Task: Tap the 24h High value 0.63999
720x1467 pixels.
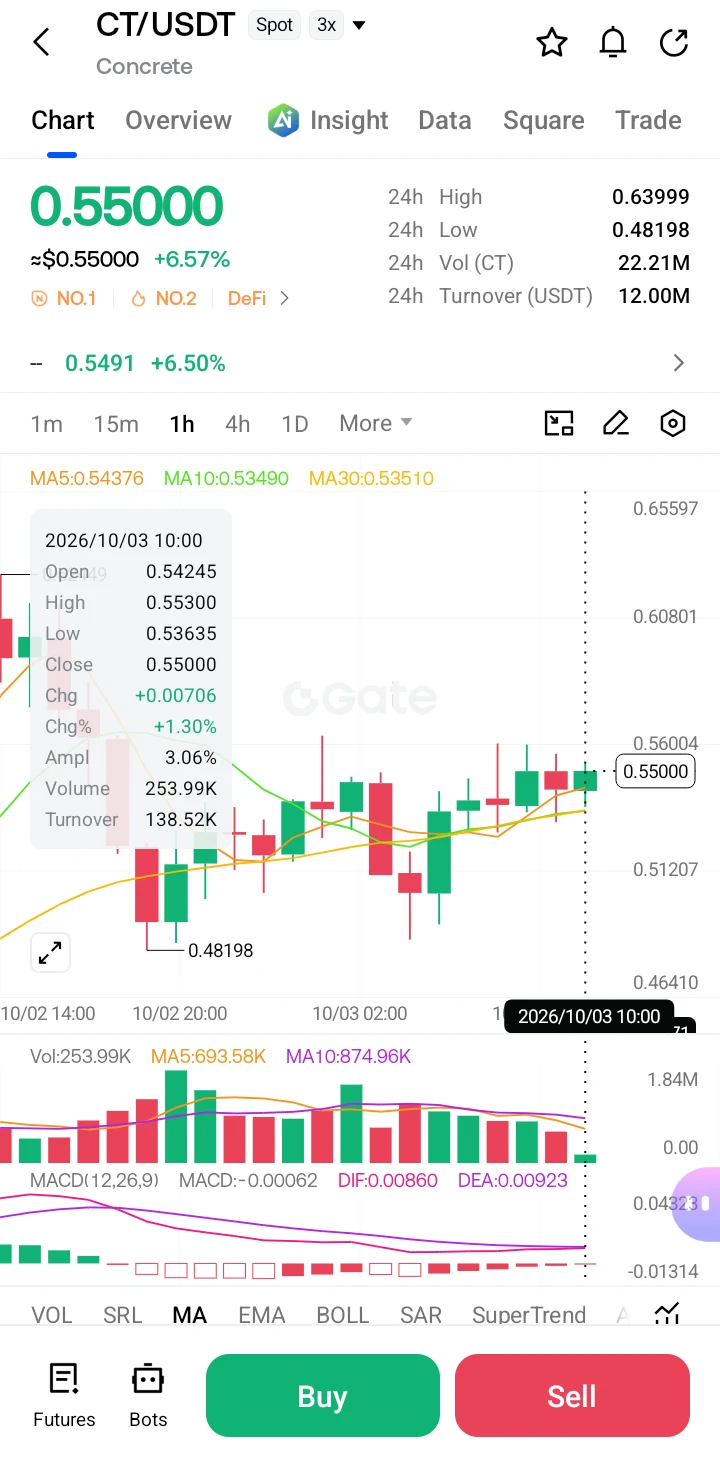Action: pos(651,197)
